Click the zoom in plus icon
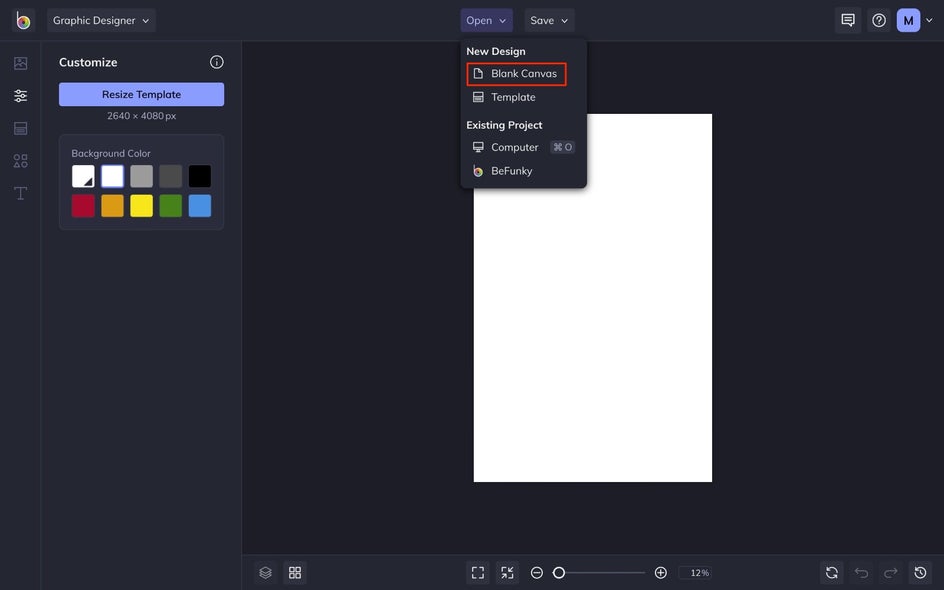This screenshot has width=944, height=590. tap(660, 573)
